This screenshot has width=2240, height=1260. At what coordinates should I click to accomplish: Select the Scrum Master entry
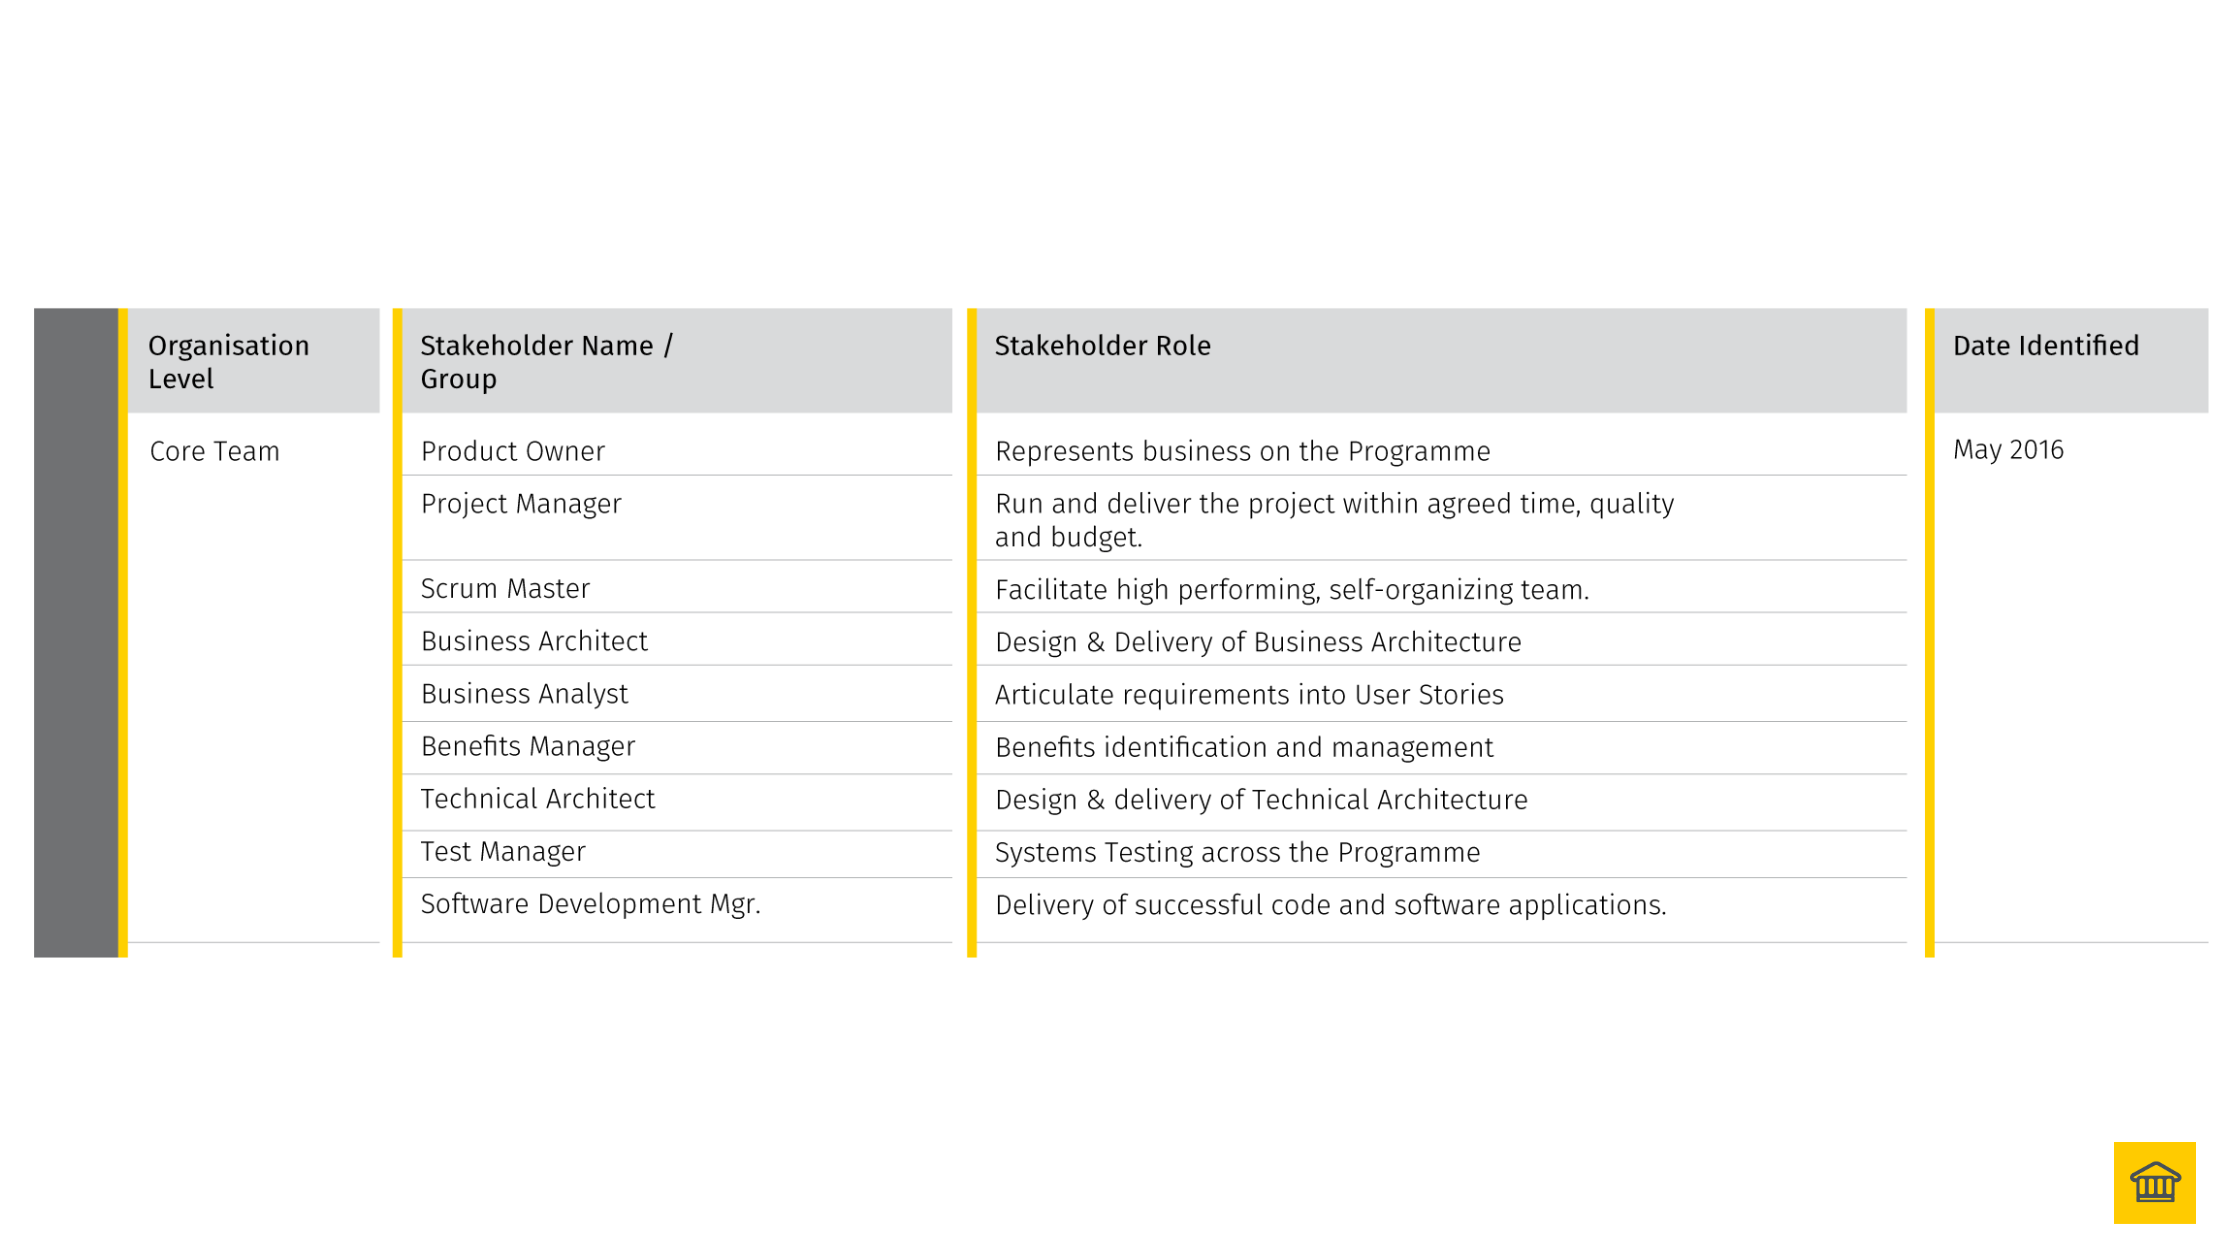point(505,588)
